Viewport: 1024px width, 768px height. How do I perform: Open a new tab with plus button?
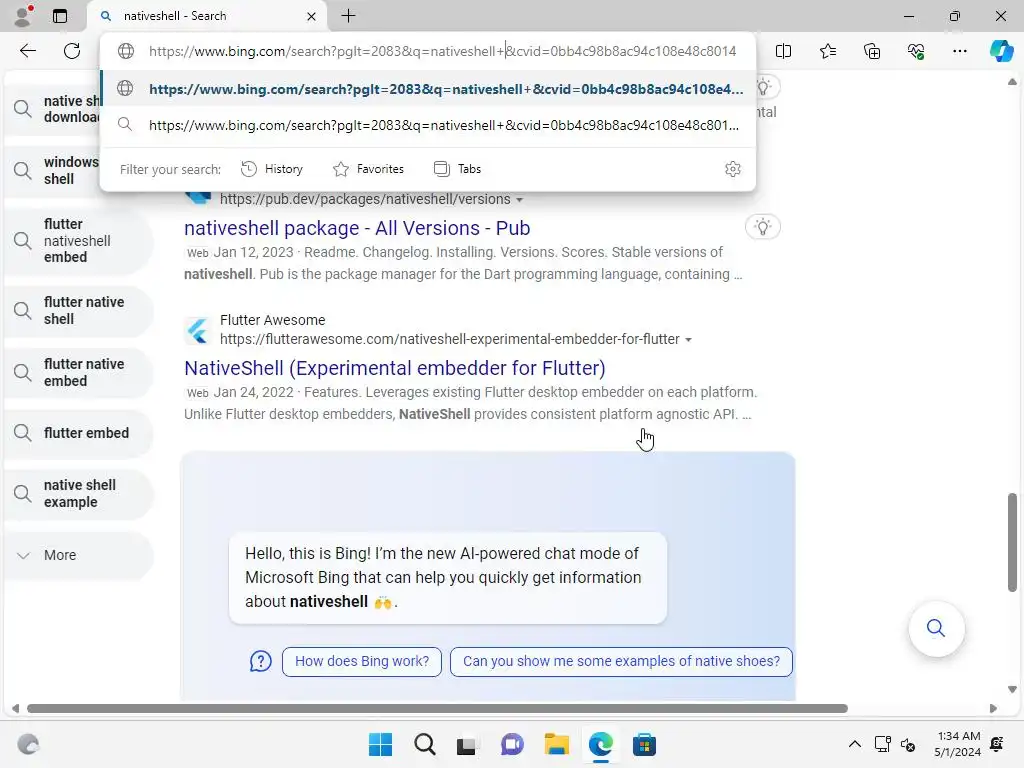[x=349, y=16]
